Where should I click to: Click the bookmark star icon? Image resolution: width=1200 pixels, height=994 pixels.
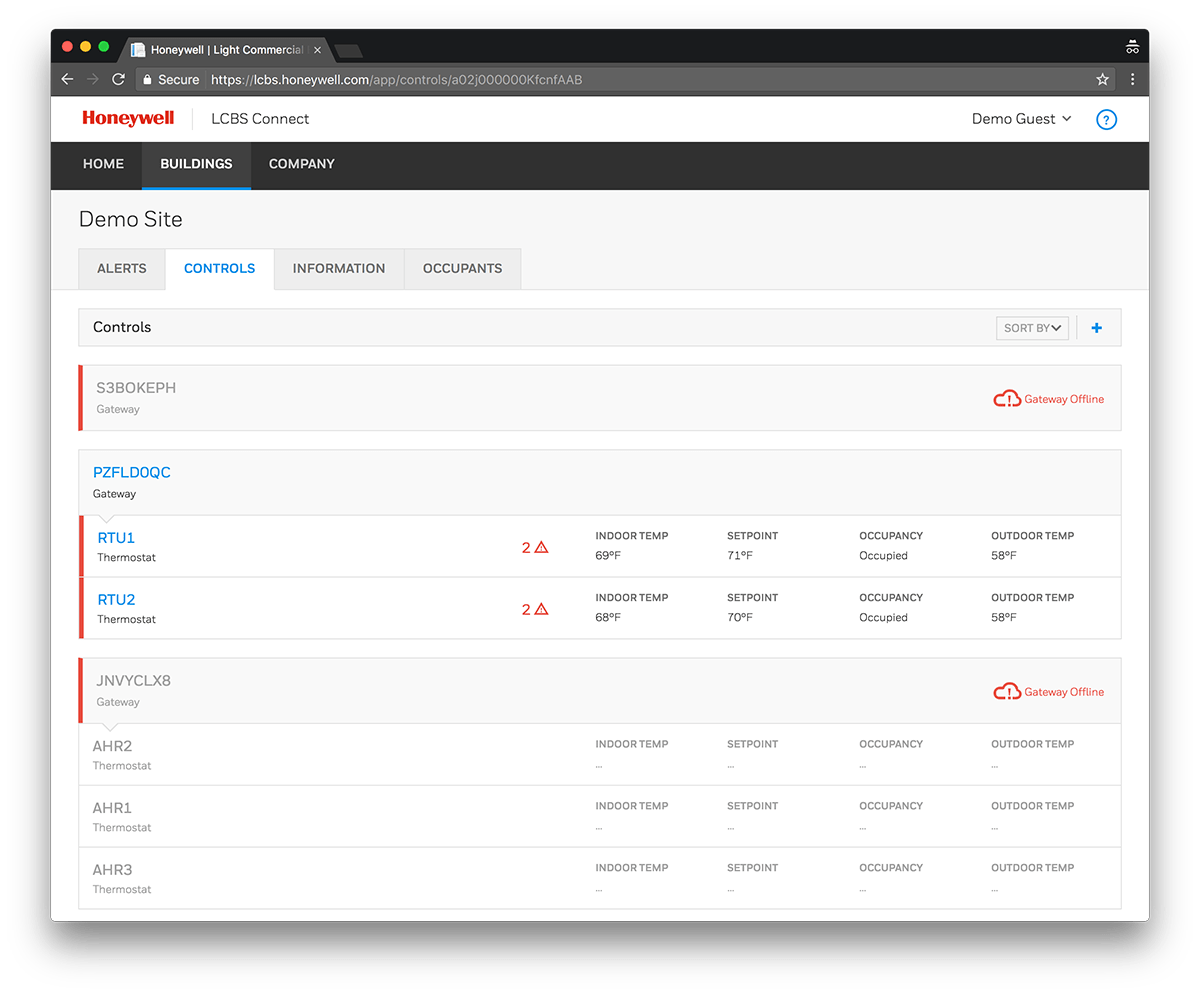[x=1102, y=79]
